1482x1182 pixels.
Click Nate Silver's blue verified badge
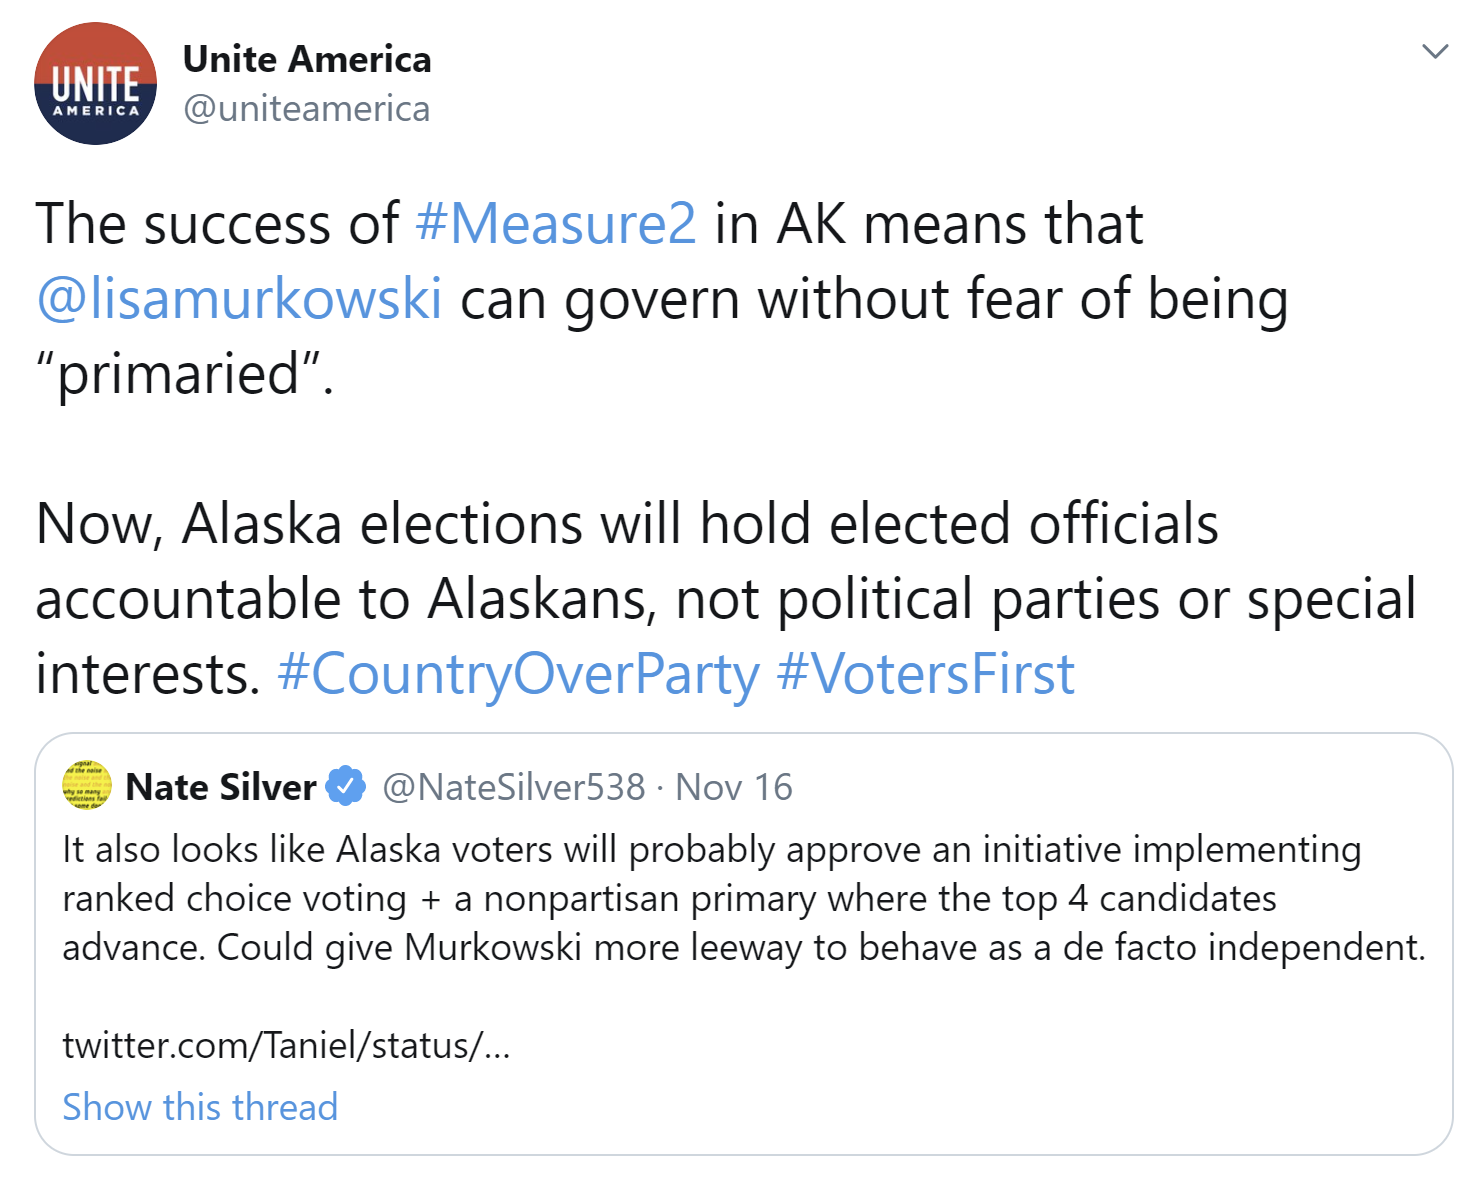point(346,786)
